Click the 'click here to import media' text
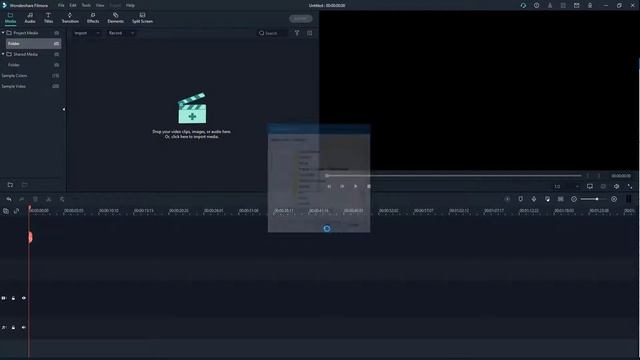This screenshot has width=640, height=360. 191,137
